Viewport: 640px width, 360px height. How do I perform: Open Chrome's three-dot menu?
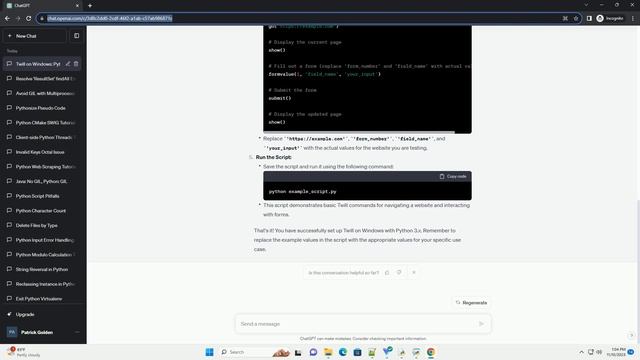(x=633, y=18)
